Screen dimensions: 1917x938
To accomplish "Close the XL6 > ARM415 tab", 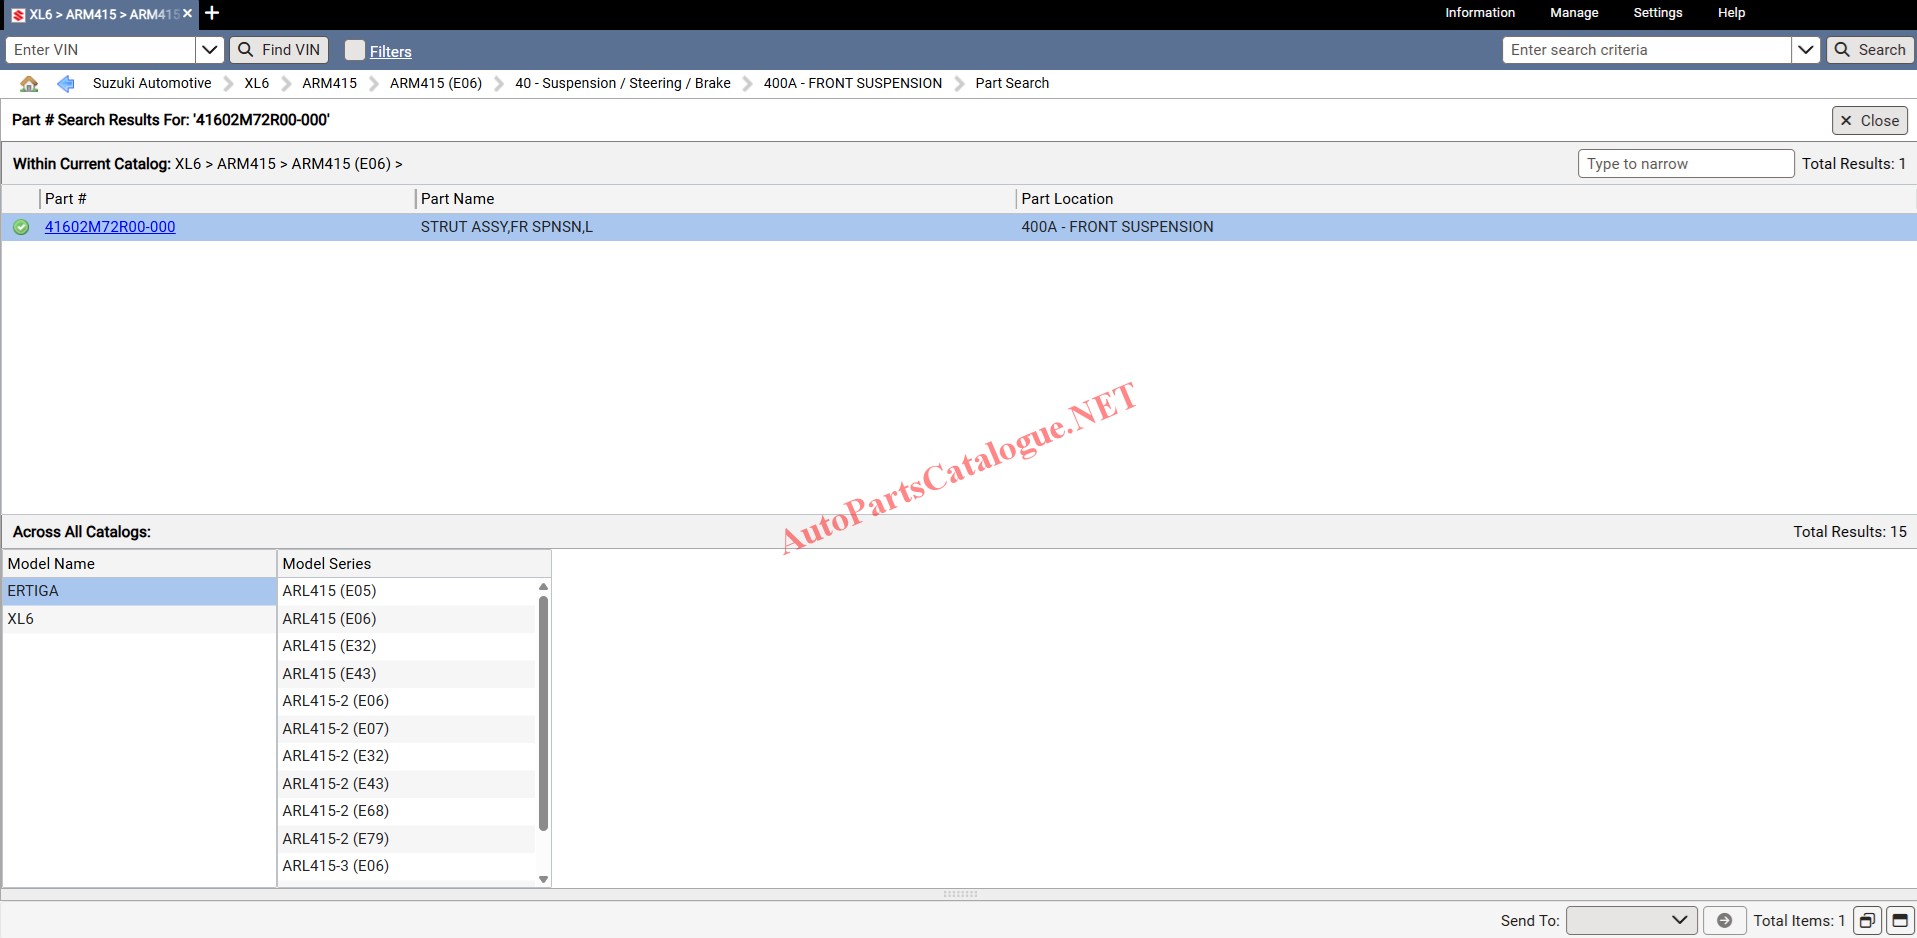I will (x=187, y=14).
